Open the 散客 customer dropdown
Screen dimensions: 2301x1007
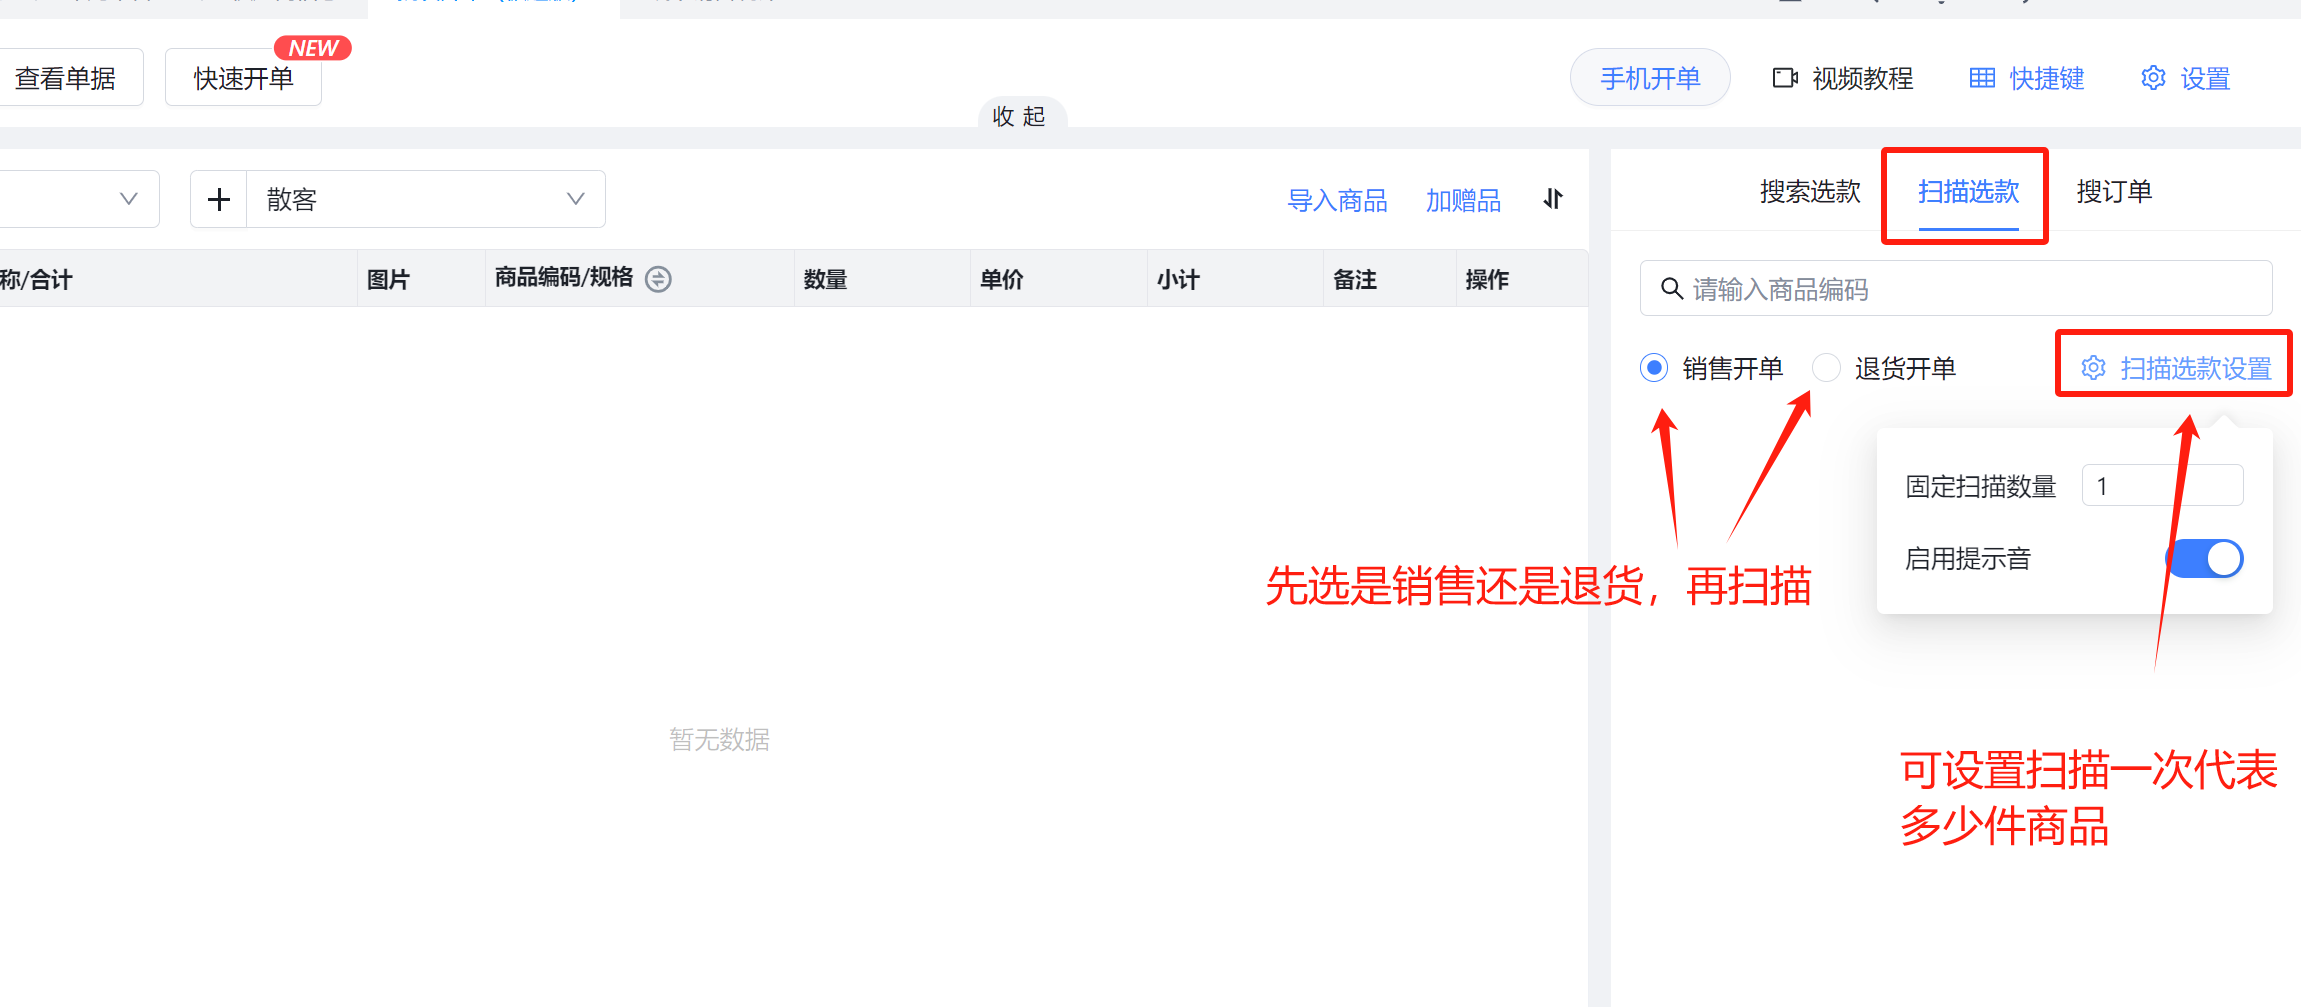[x=426, y=200]
